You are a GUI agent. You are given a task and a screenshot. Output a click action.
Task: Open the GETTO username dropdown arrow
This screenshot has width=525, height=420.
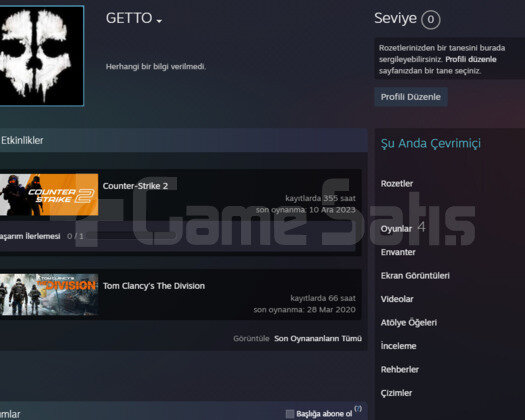pyautogui.click(x=159, y=21)
